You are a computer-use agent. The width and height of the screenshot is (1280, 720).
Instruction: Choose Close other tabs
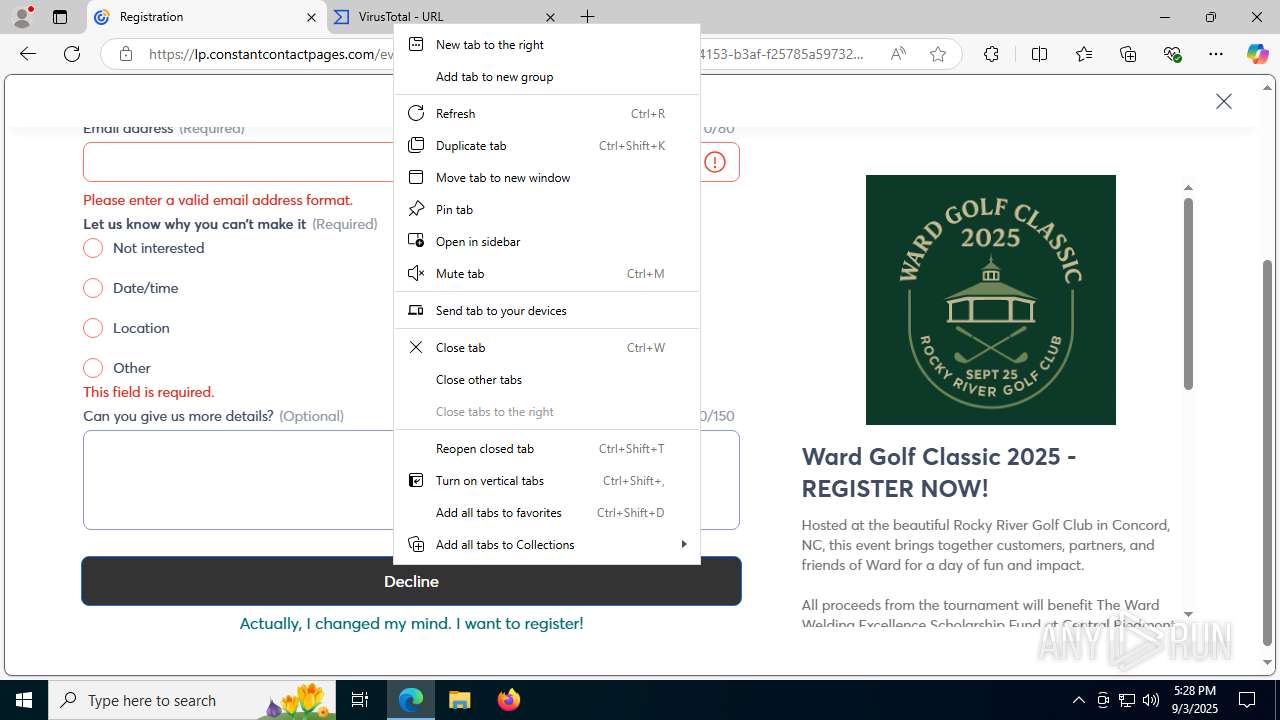click(547, 380)
